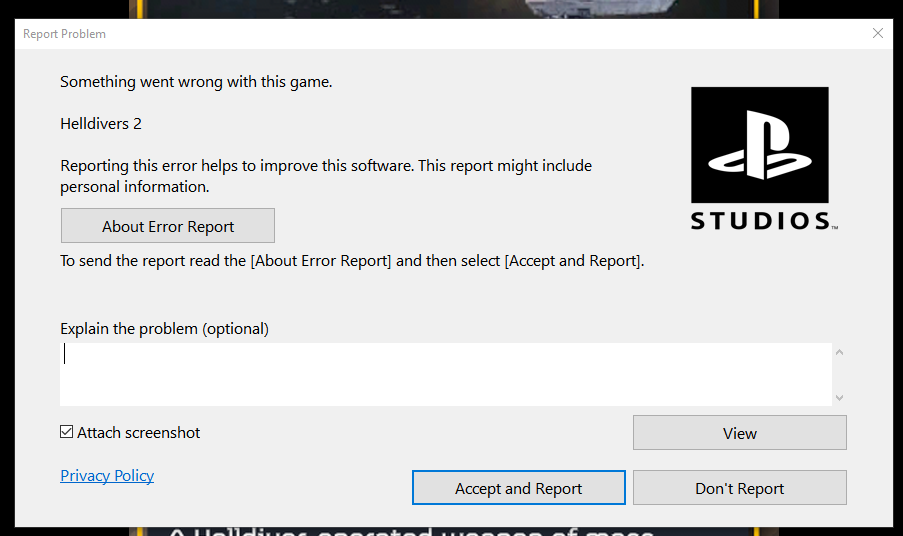Click the 'Explain the problem (optional)' label
This screenshot has width=903, height=536.
(x=165, y=329)
